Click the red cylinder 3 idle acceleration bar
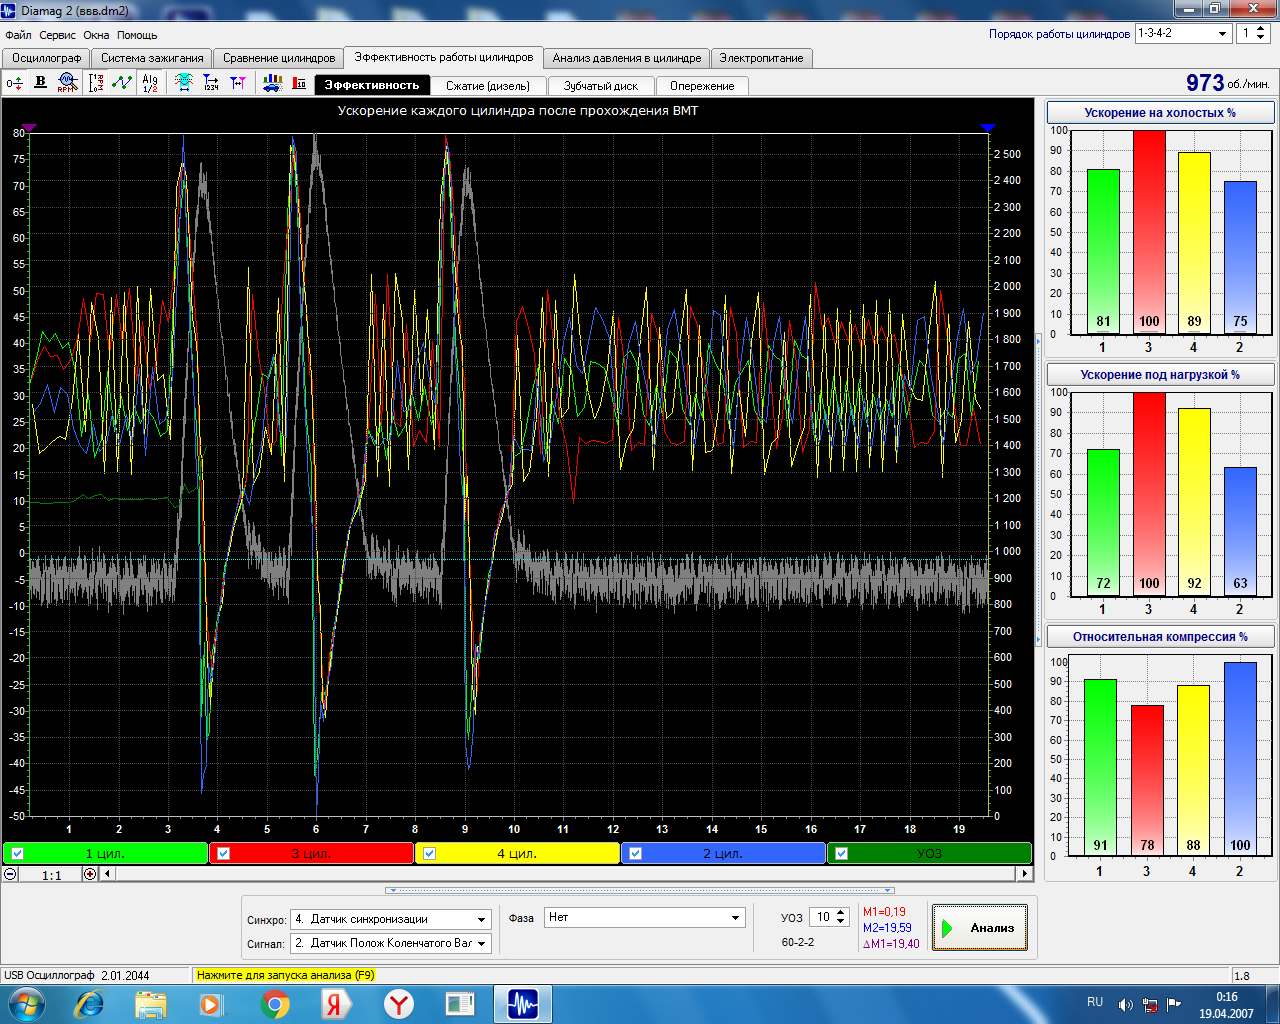Image resolution: width=1280 pixels, height=1024 pixels. tap(1149, 232)
